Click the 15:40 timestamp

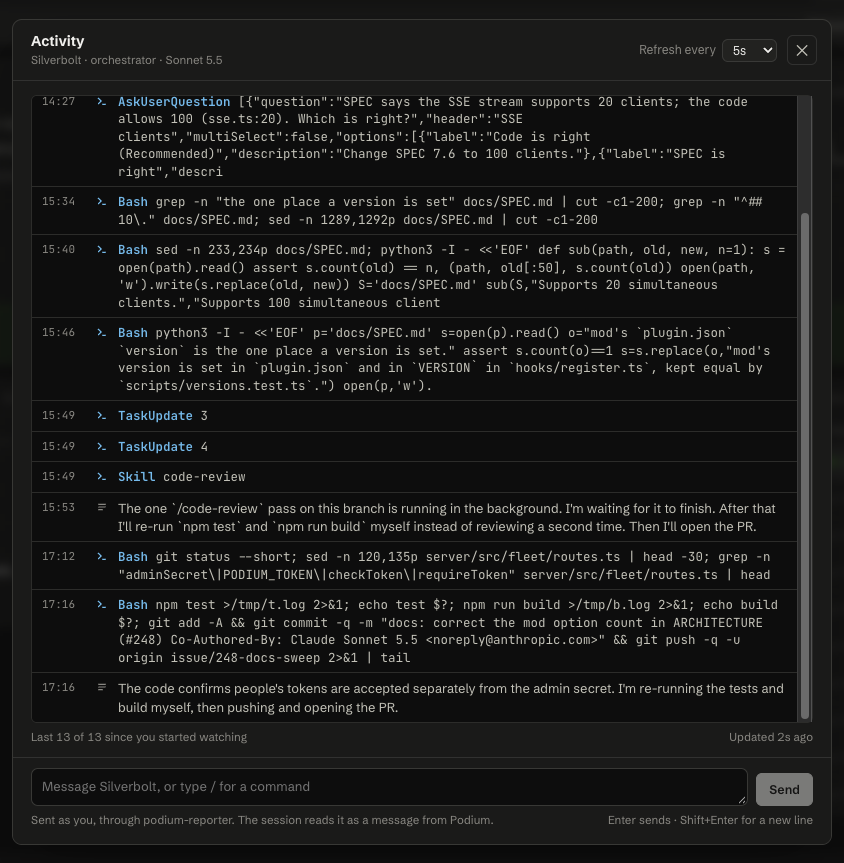pos(58,249)
